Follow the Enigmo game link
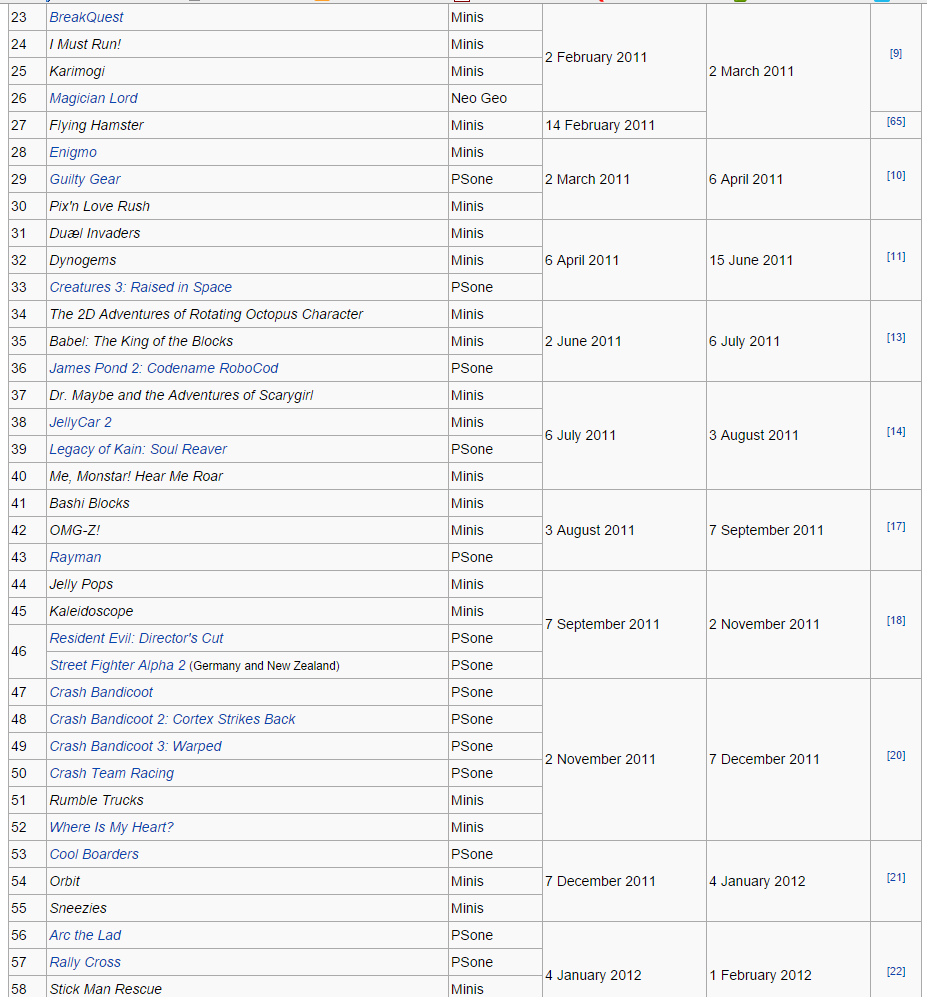Viewport: 927px width, 999px height. (x=73, y=152)
